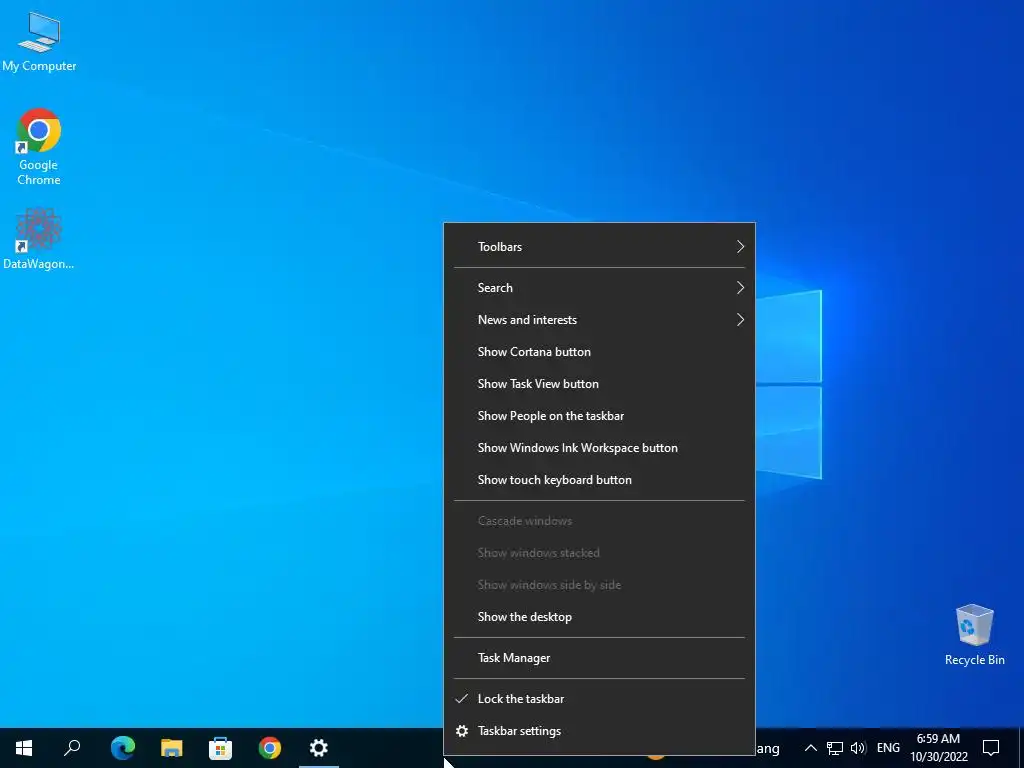Open File Explorer from the taskbar
1024x768 pixels.
coord(171,748)
